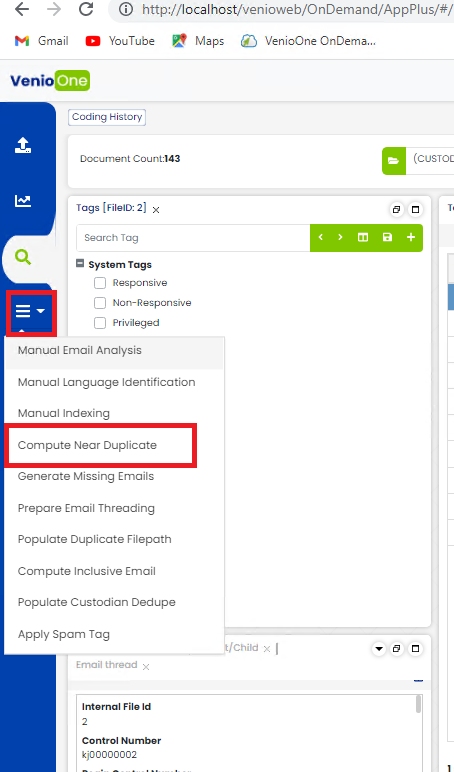Open the analytics chart sidebar icon
Screen dimensions: 454x772
(x=23, y=200)
